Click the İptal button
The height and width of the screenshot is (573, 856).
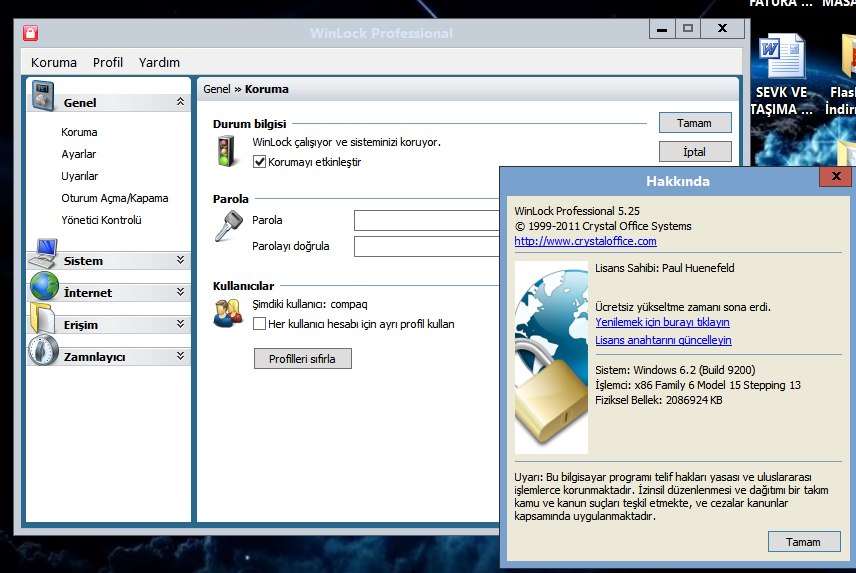[x=695, y=152]
